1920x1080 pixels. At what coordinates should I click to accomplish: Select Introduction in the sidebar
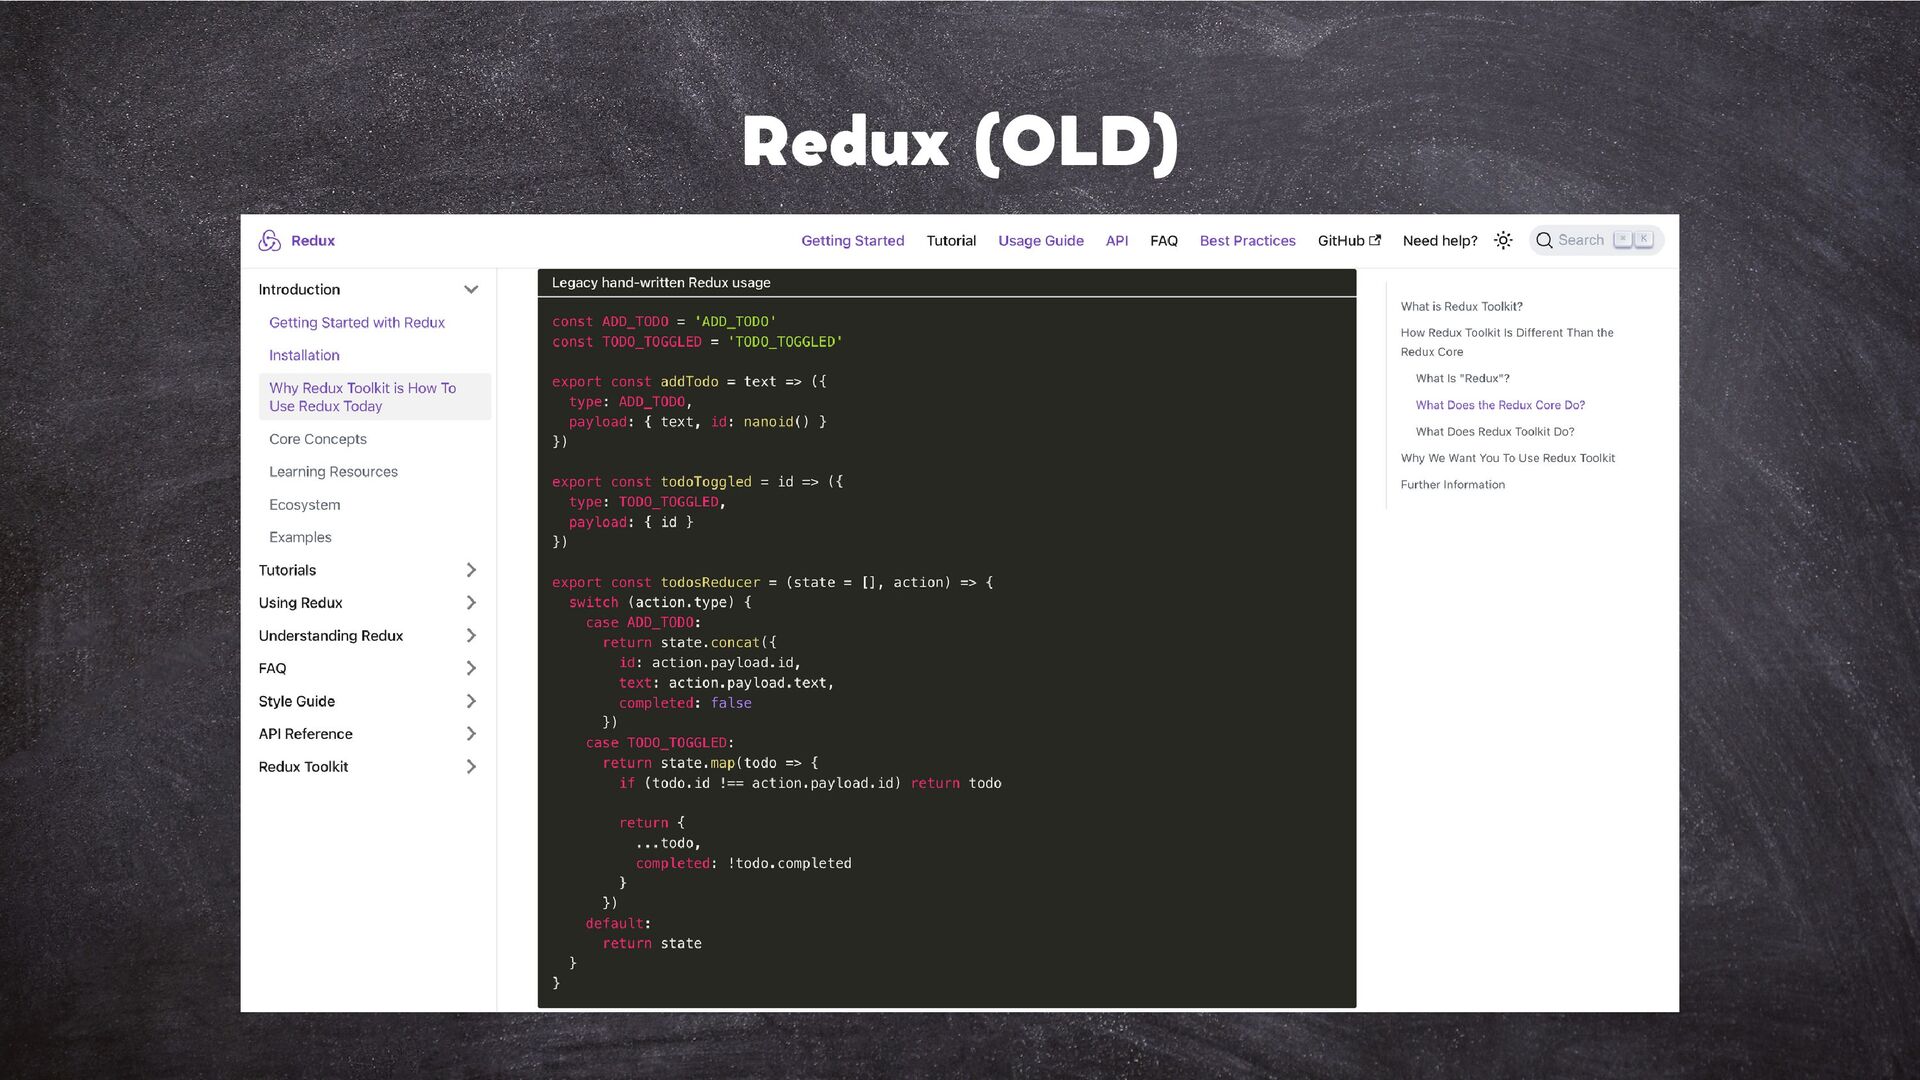point(299,290)
